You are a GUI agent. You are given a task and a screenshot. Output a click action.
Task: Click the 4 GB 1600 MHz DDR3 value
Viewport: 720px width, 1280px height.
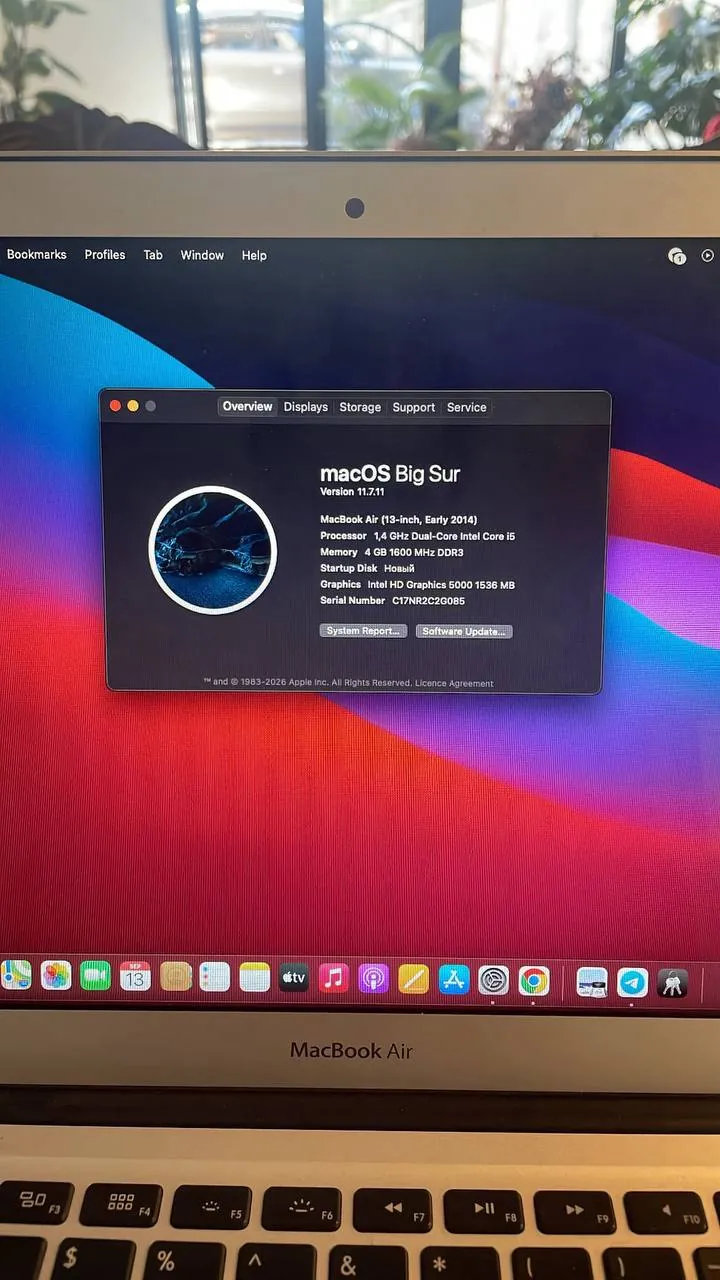click(x=414, y=553)
